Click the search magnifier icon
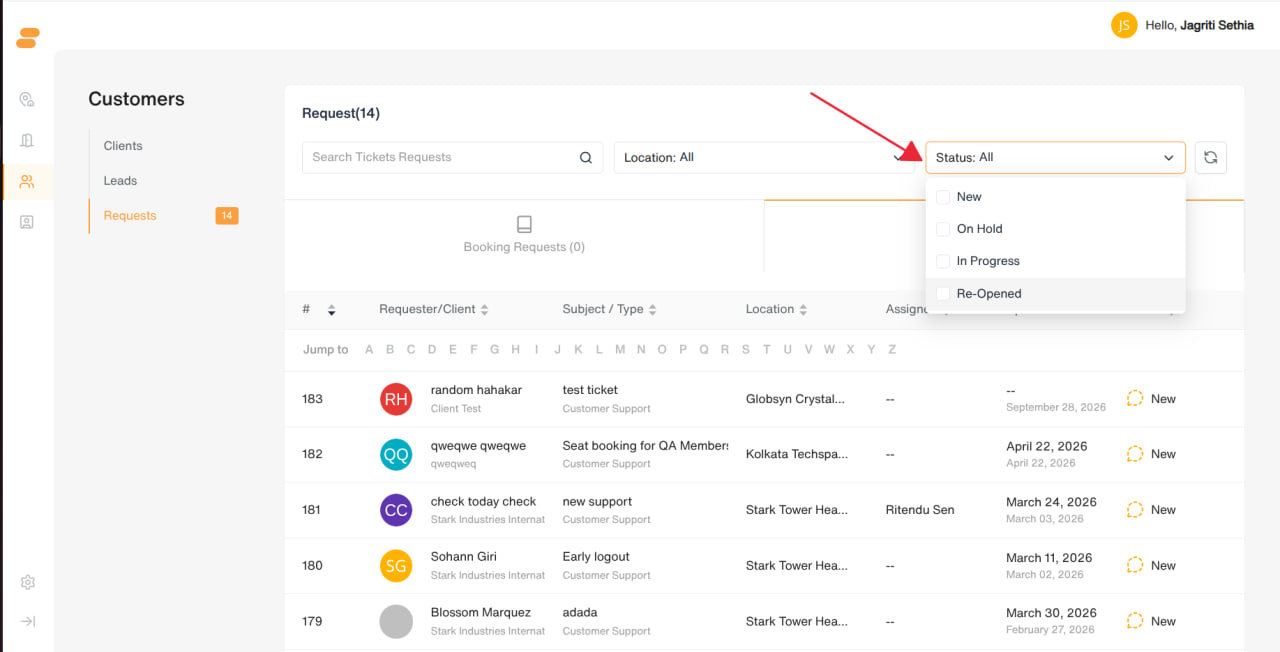1280x652 pixels. (586, 157)
